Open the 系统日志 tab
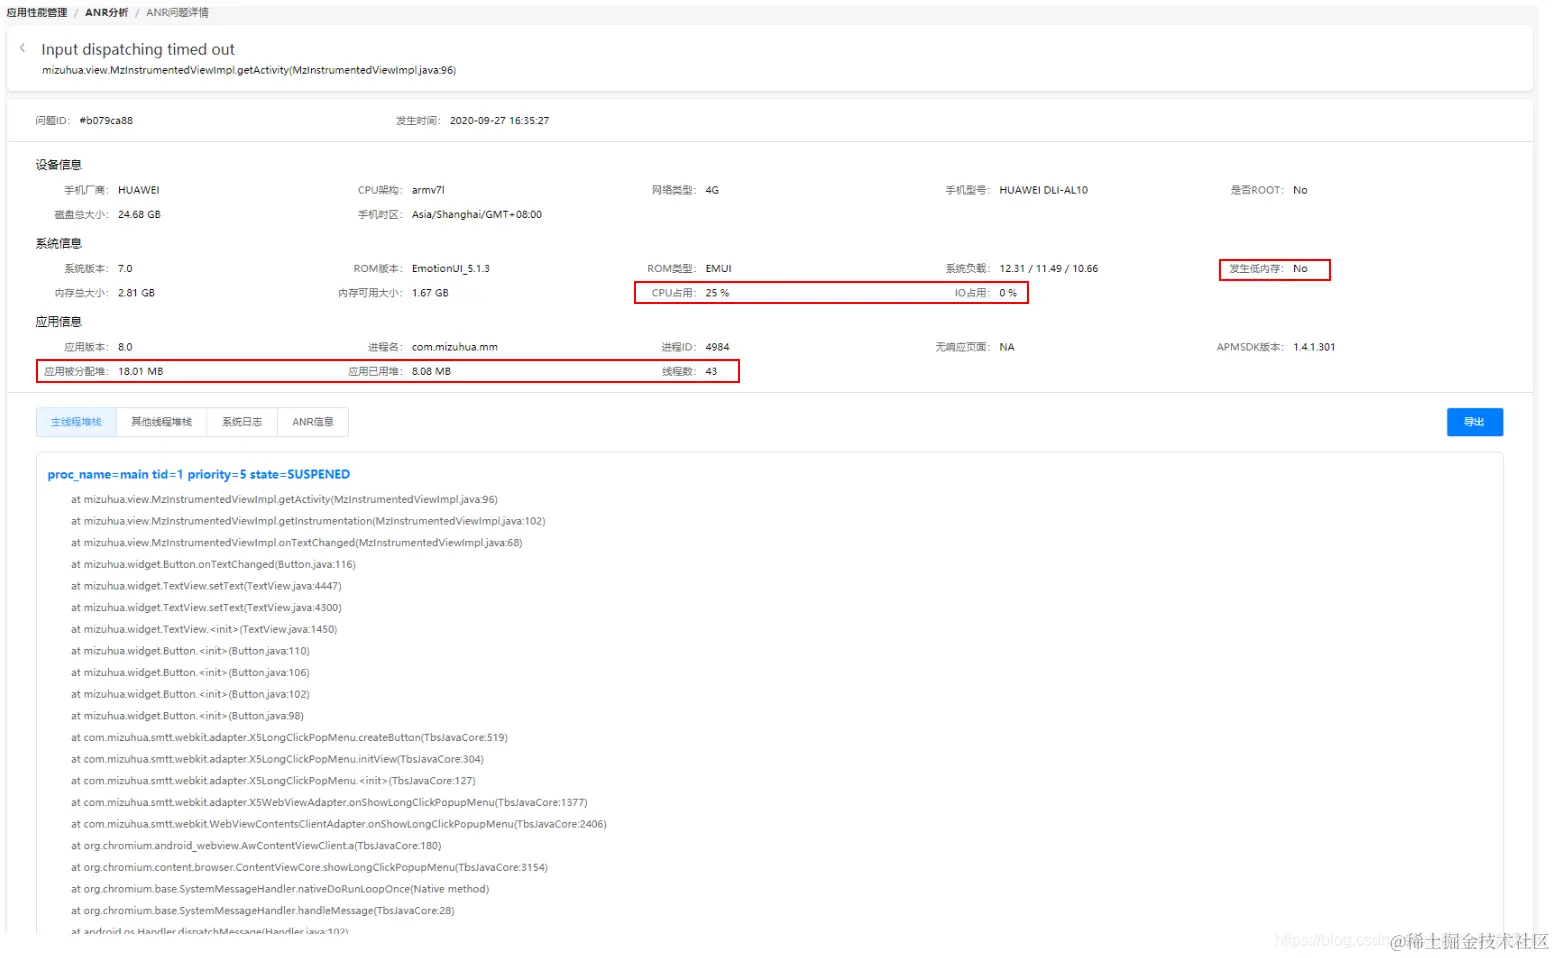 (242, 422)
